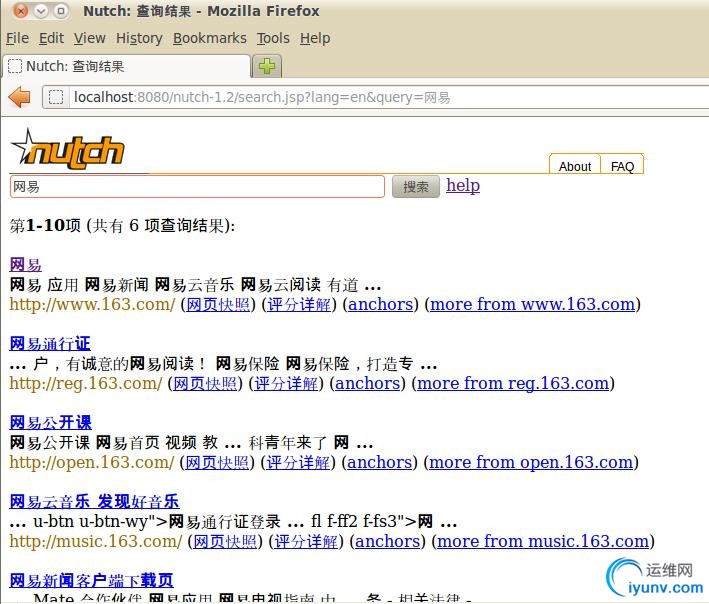Open 网页快照 for www.163.com
709x604 pixels.
pos(218,305)
